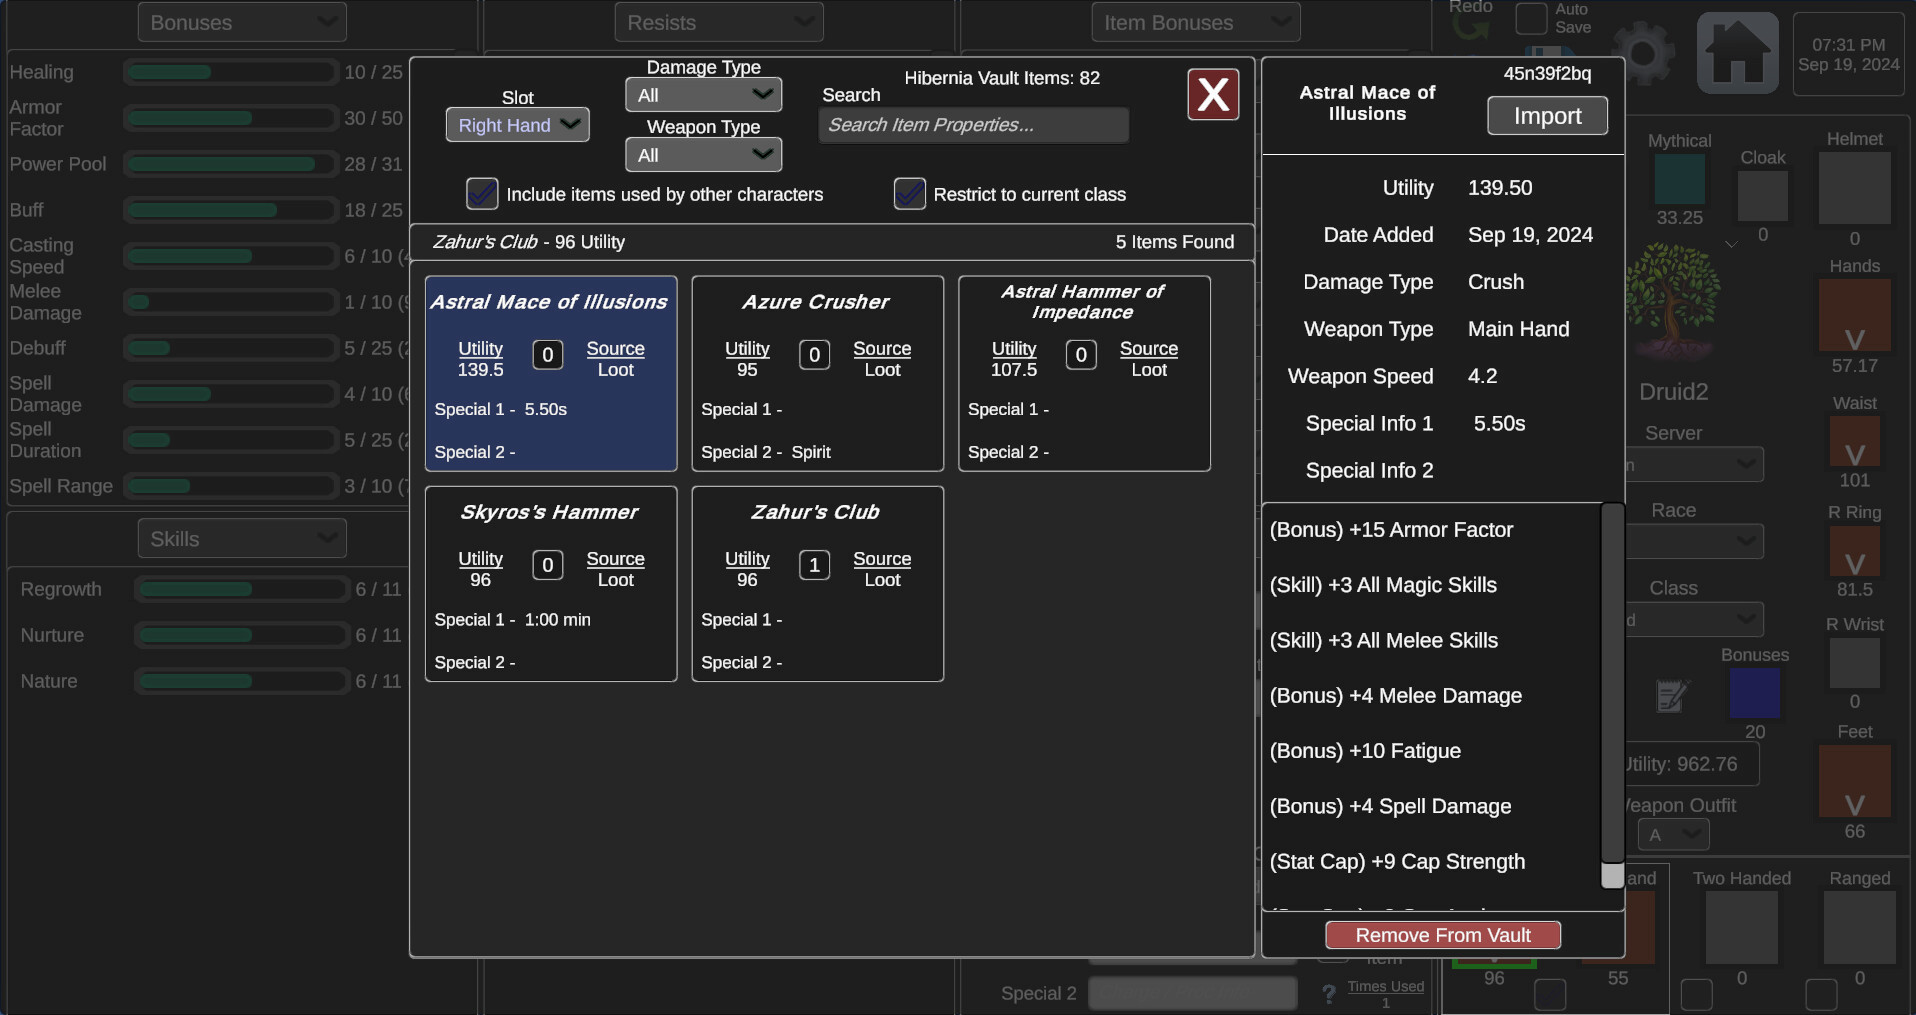Click the Special 2 input field at bottom
Viewport: 1916px width, 1015px height.
pos(1192,993)
